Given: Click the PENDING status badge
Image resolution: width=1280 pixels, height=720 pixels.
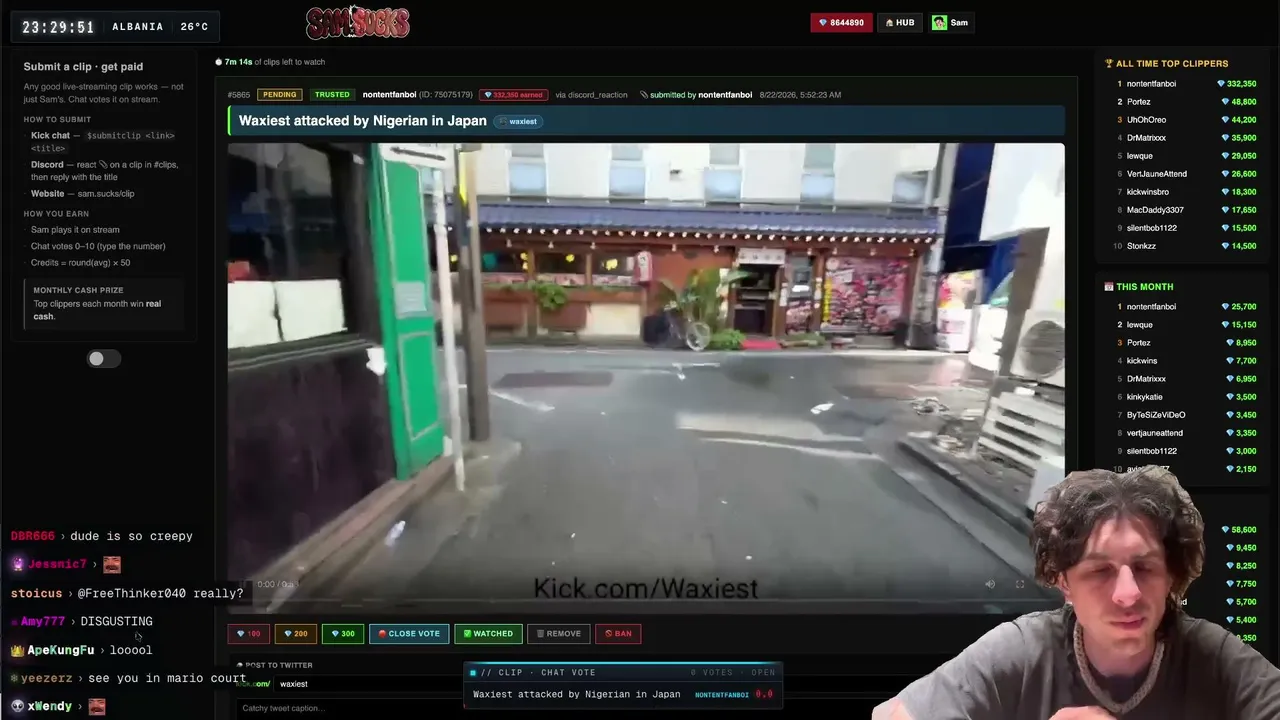Looking at the screenshot, I should point(279,95).
